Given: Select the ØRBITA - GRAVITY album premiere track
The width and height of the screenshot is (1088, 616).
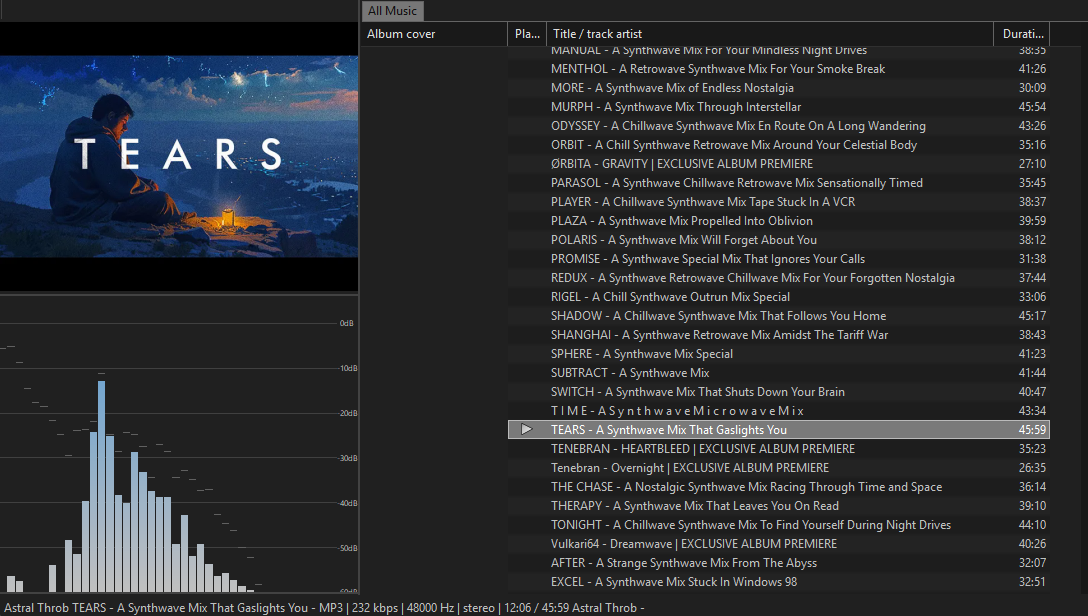Looking at the screenshot, I should tap(681, 164).
